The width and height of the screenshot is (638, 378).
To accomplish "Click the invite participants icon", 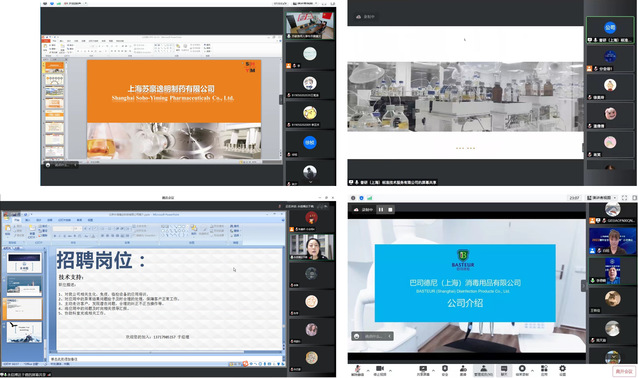I will point(463,370).
